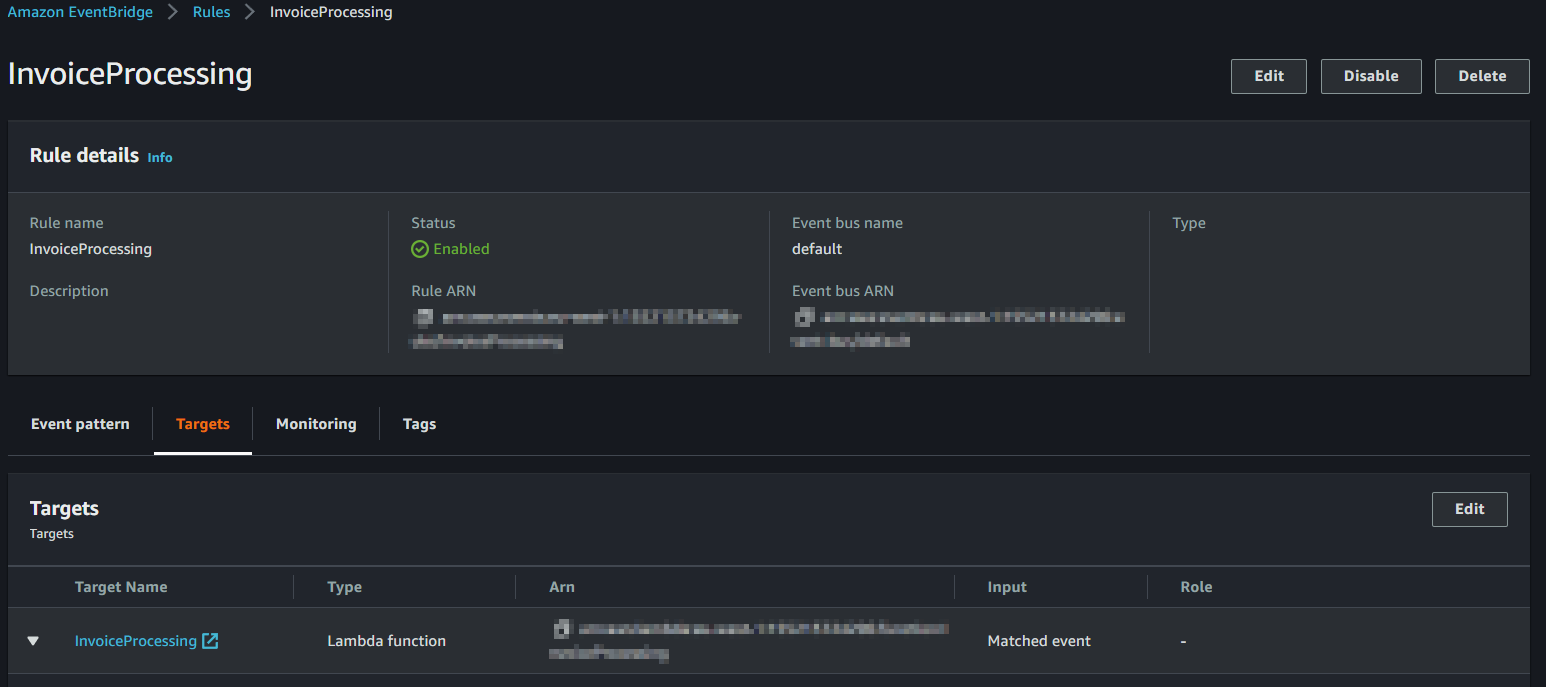Click the Arn column header
The width and height of the screenshot is (1546, 687).
pyautogui.click(x=562, y=587)
